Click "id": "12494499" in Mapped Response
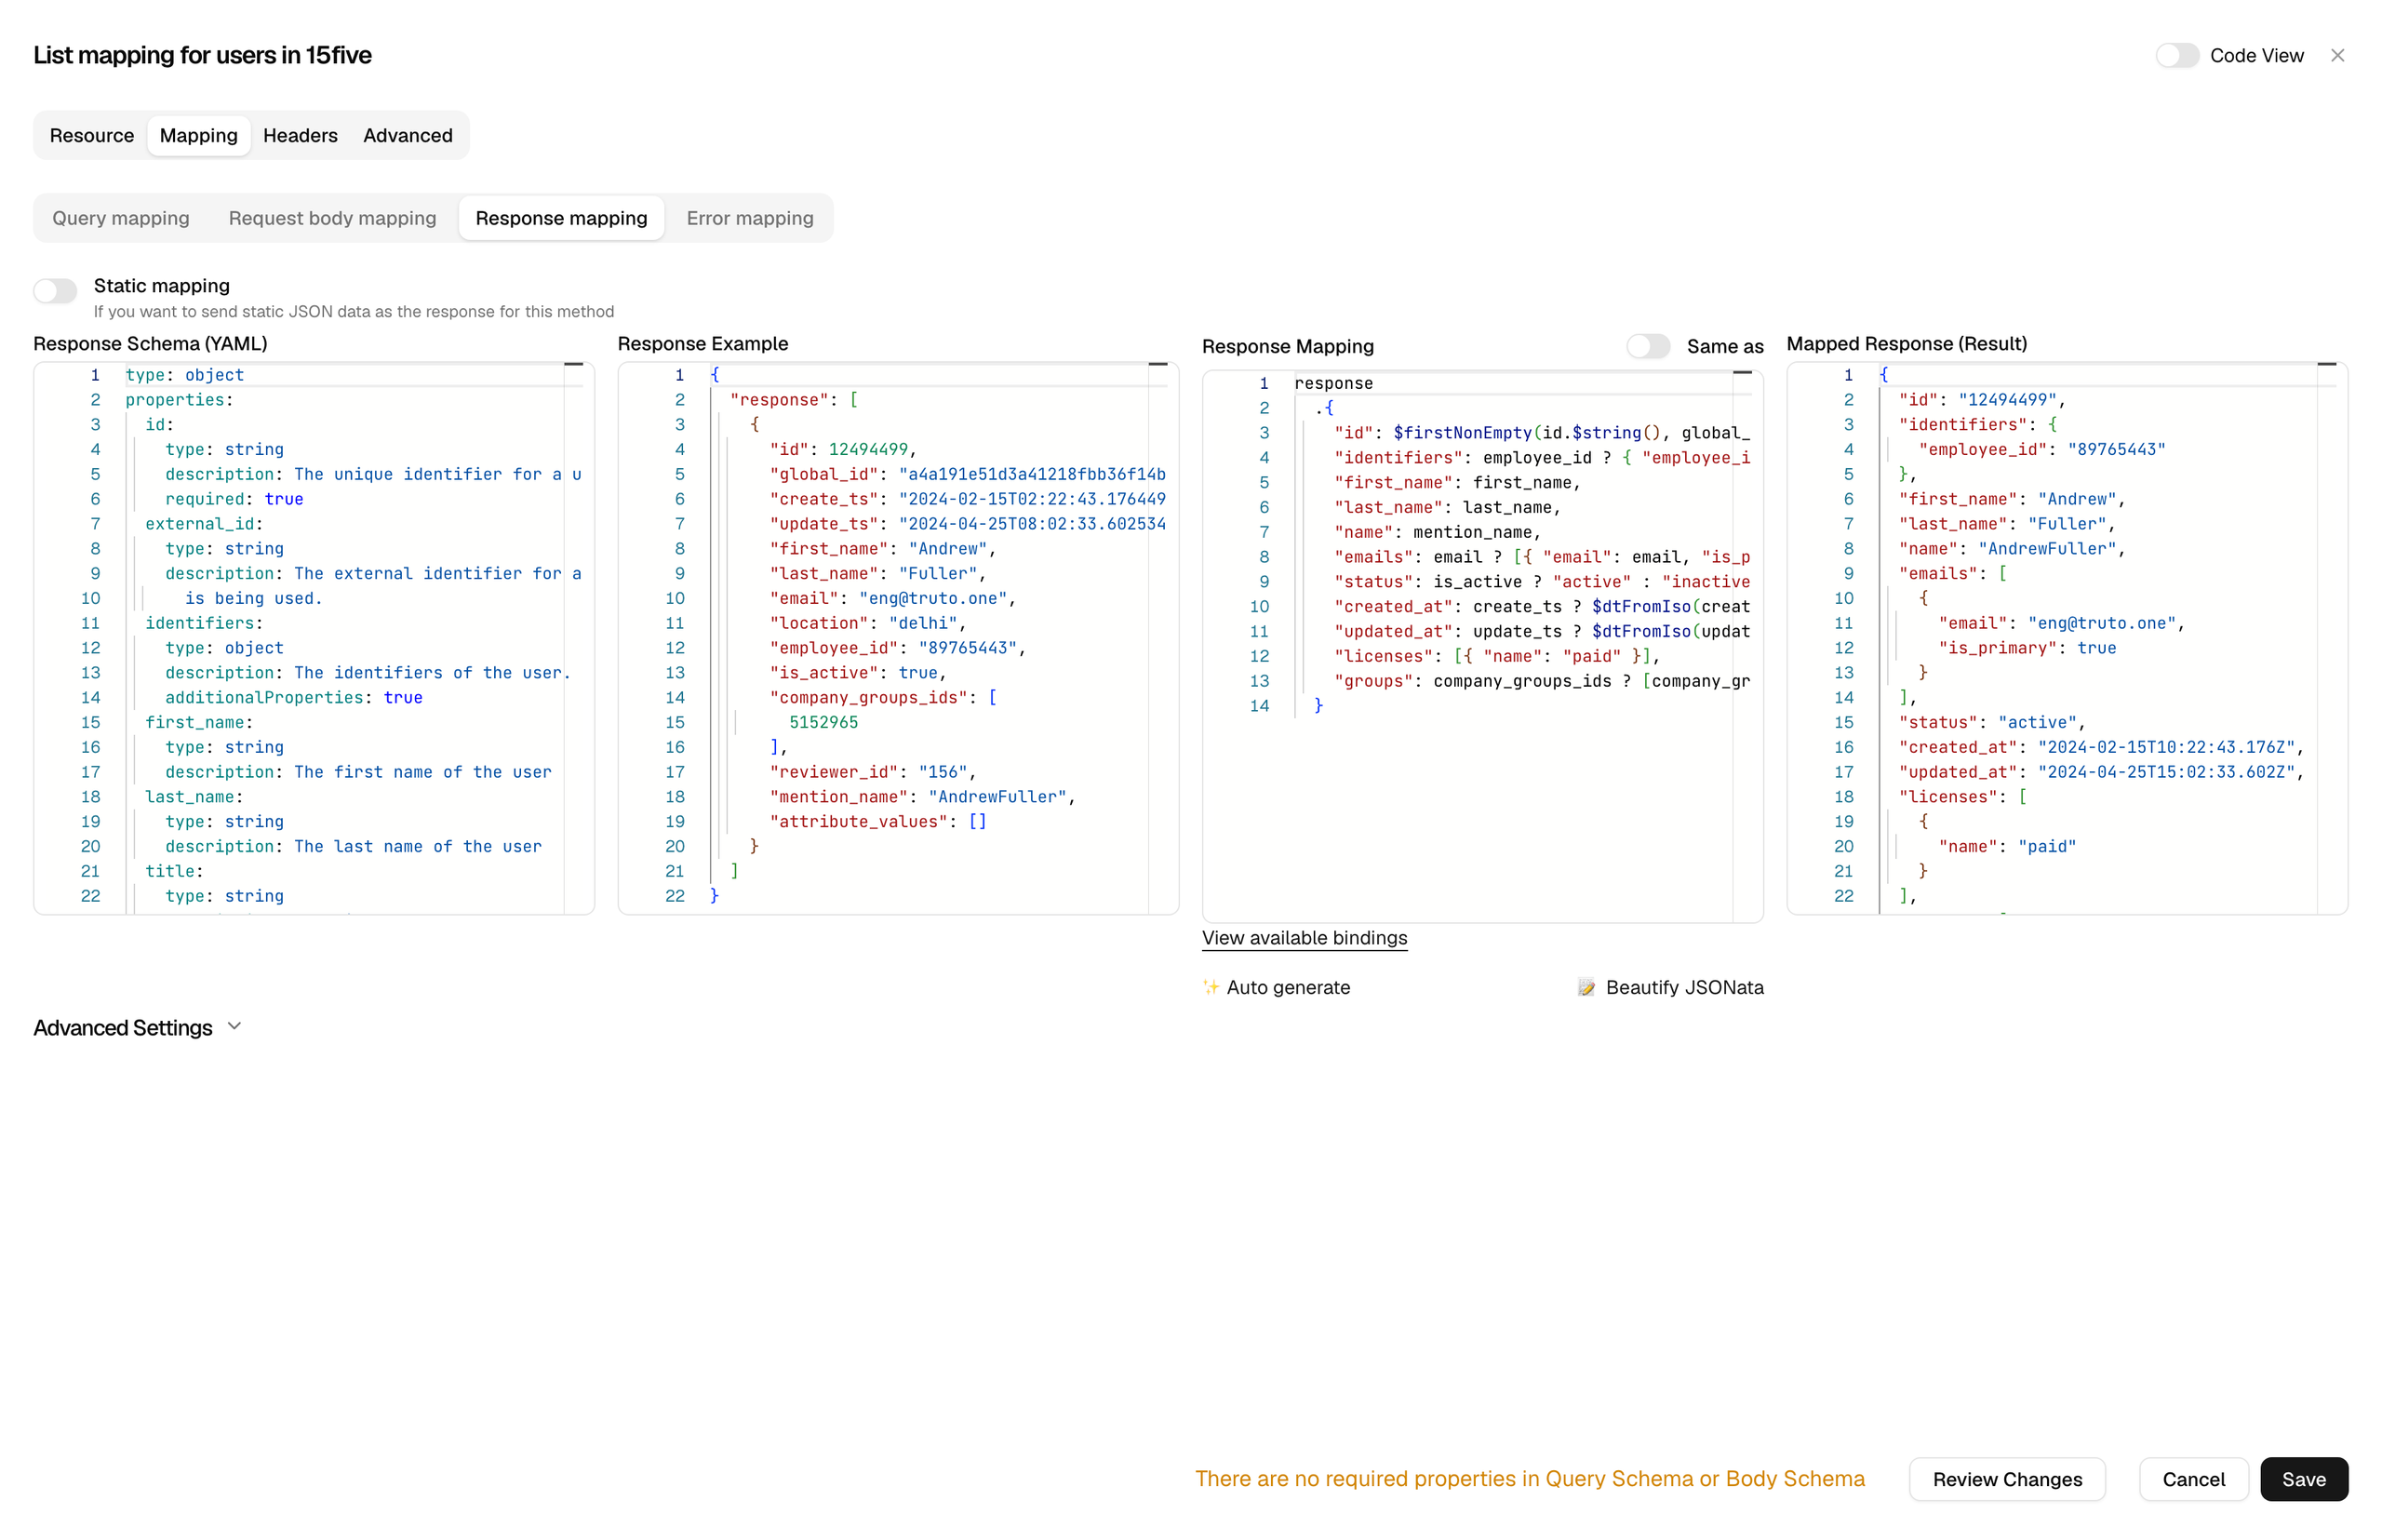 (1981, 400)
